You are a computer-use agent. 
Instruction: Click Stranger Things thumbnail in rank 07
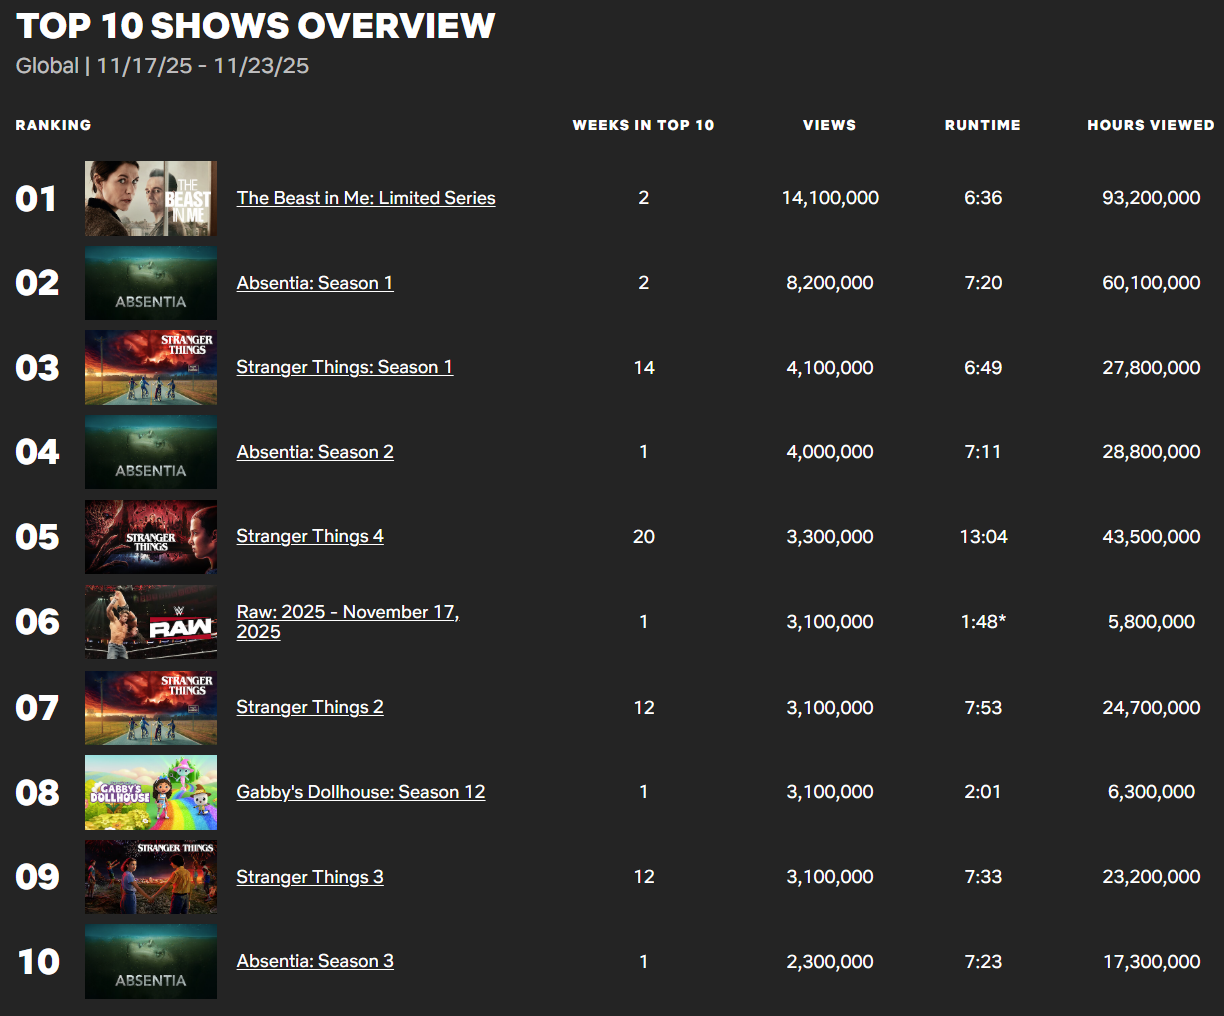151,707
